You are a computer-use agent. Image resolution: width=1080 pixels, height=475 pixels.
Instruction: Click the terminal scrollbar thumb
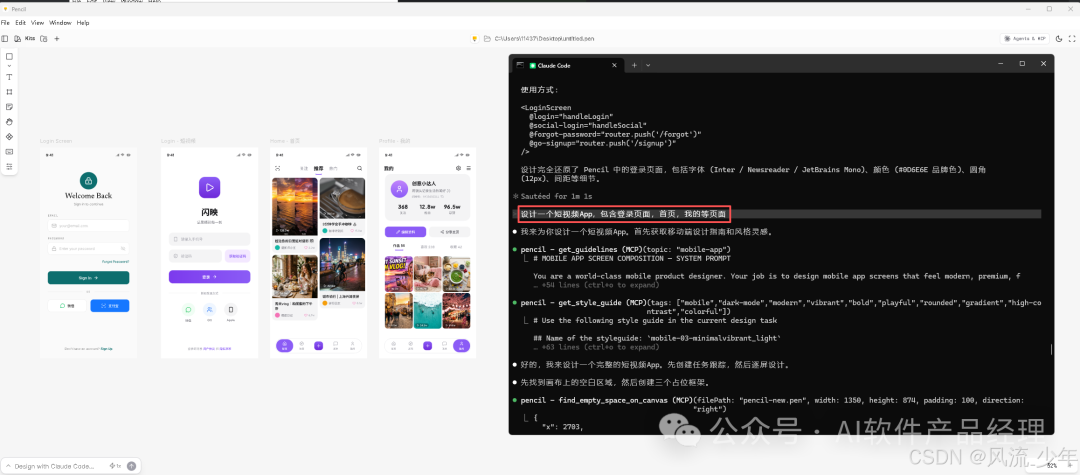(x=1051, y=349)
